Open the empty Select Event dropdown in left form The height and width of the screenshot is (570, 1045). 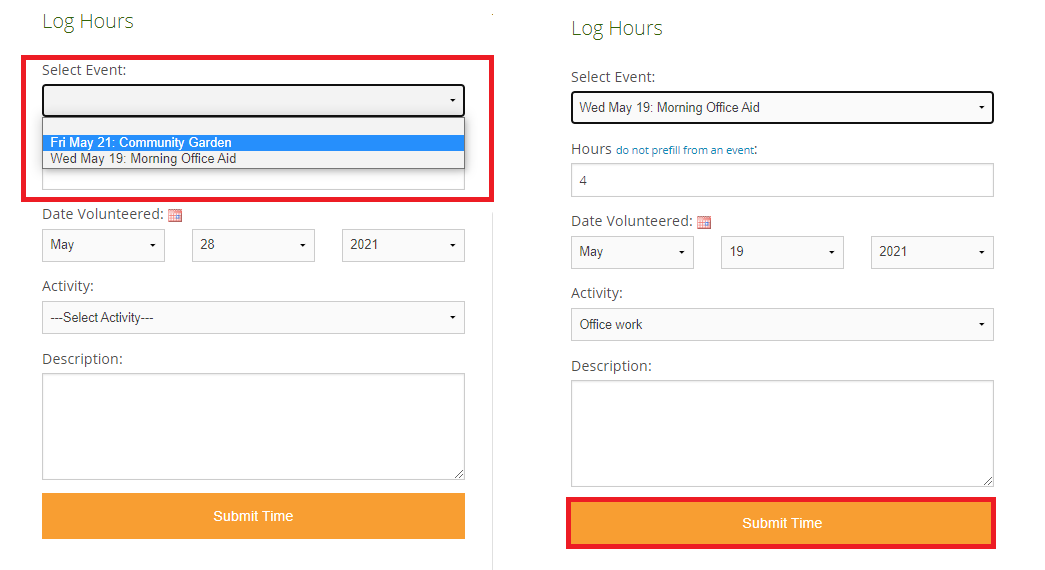[253, 101]
